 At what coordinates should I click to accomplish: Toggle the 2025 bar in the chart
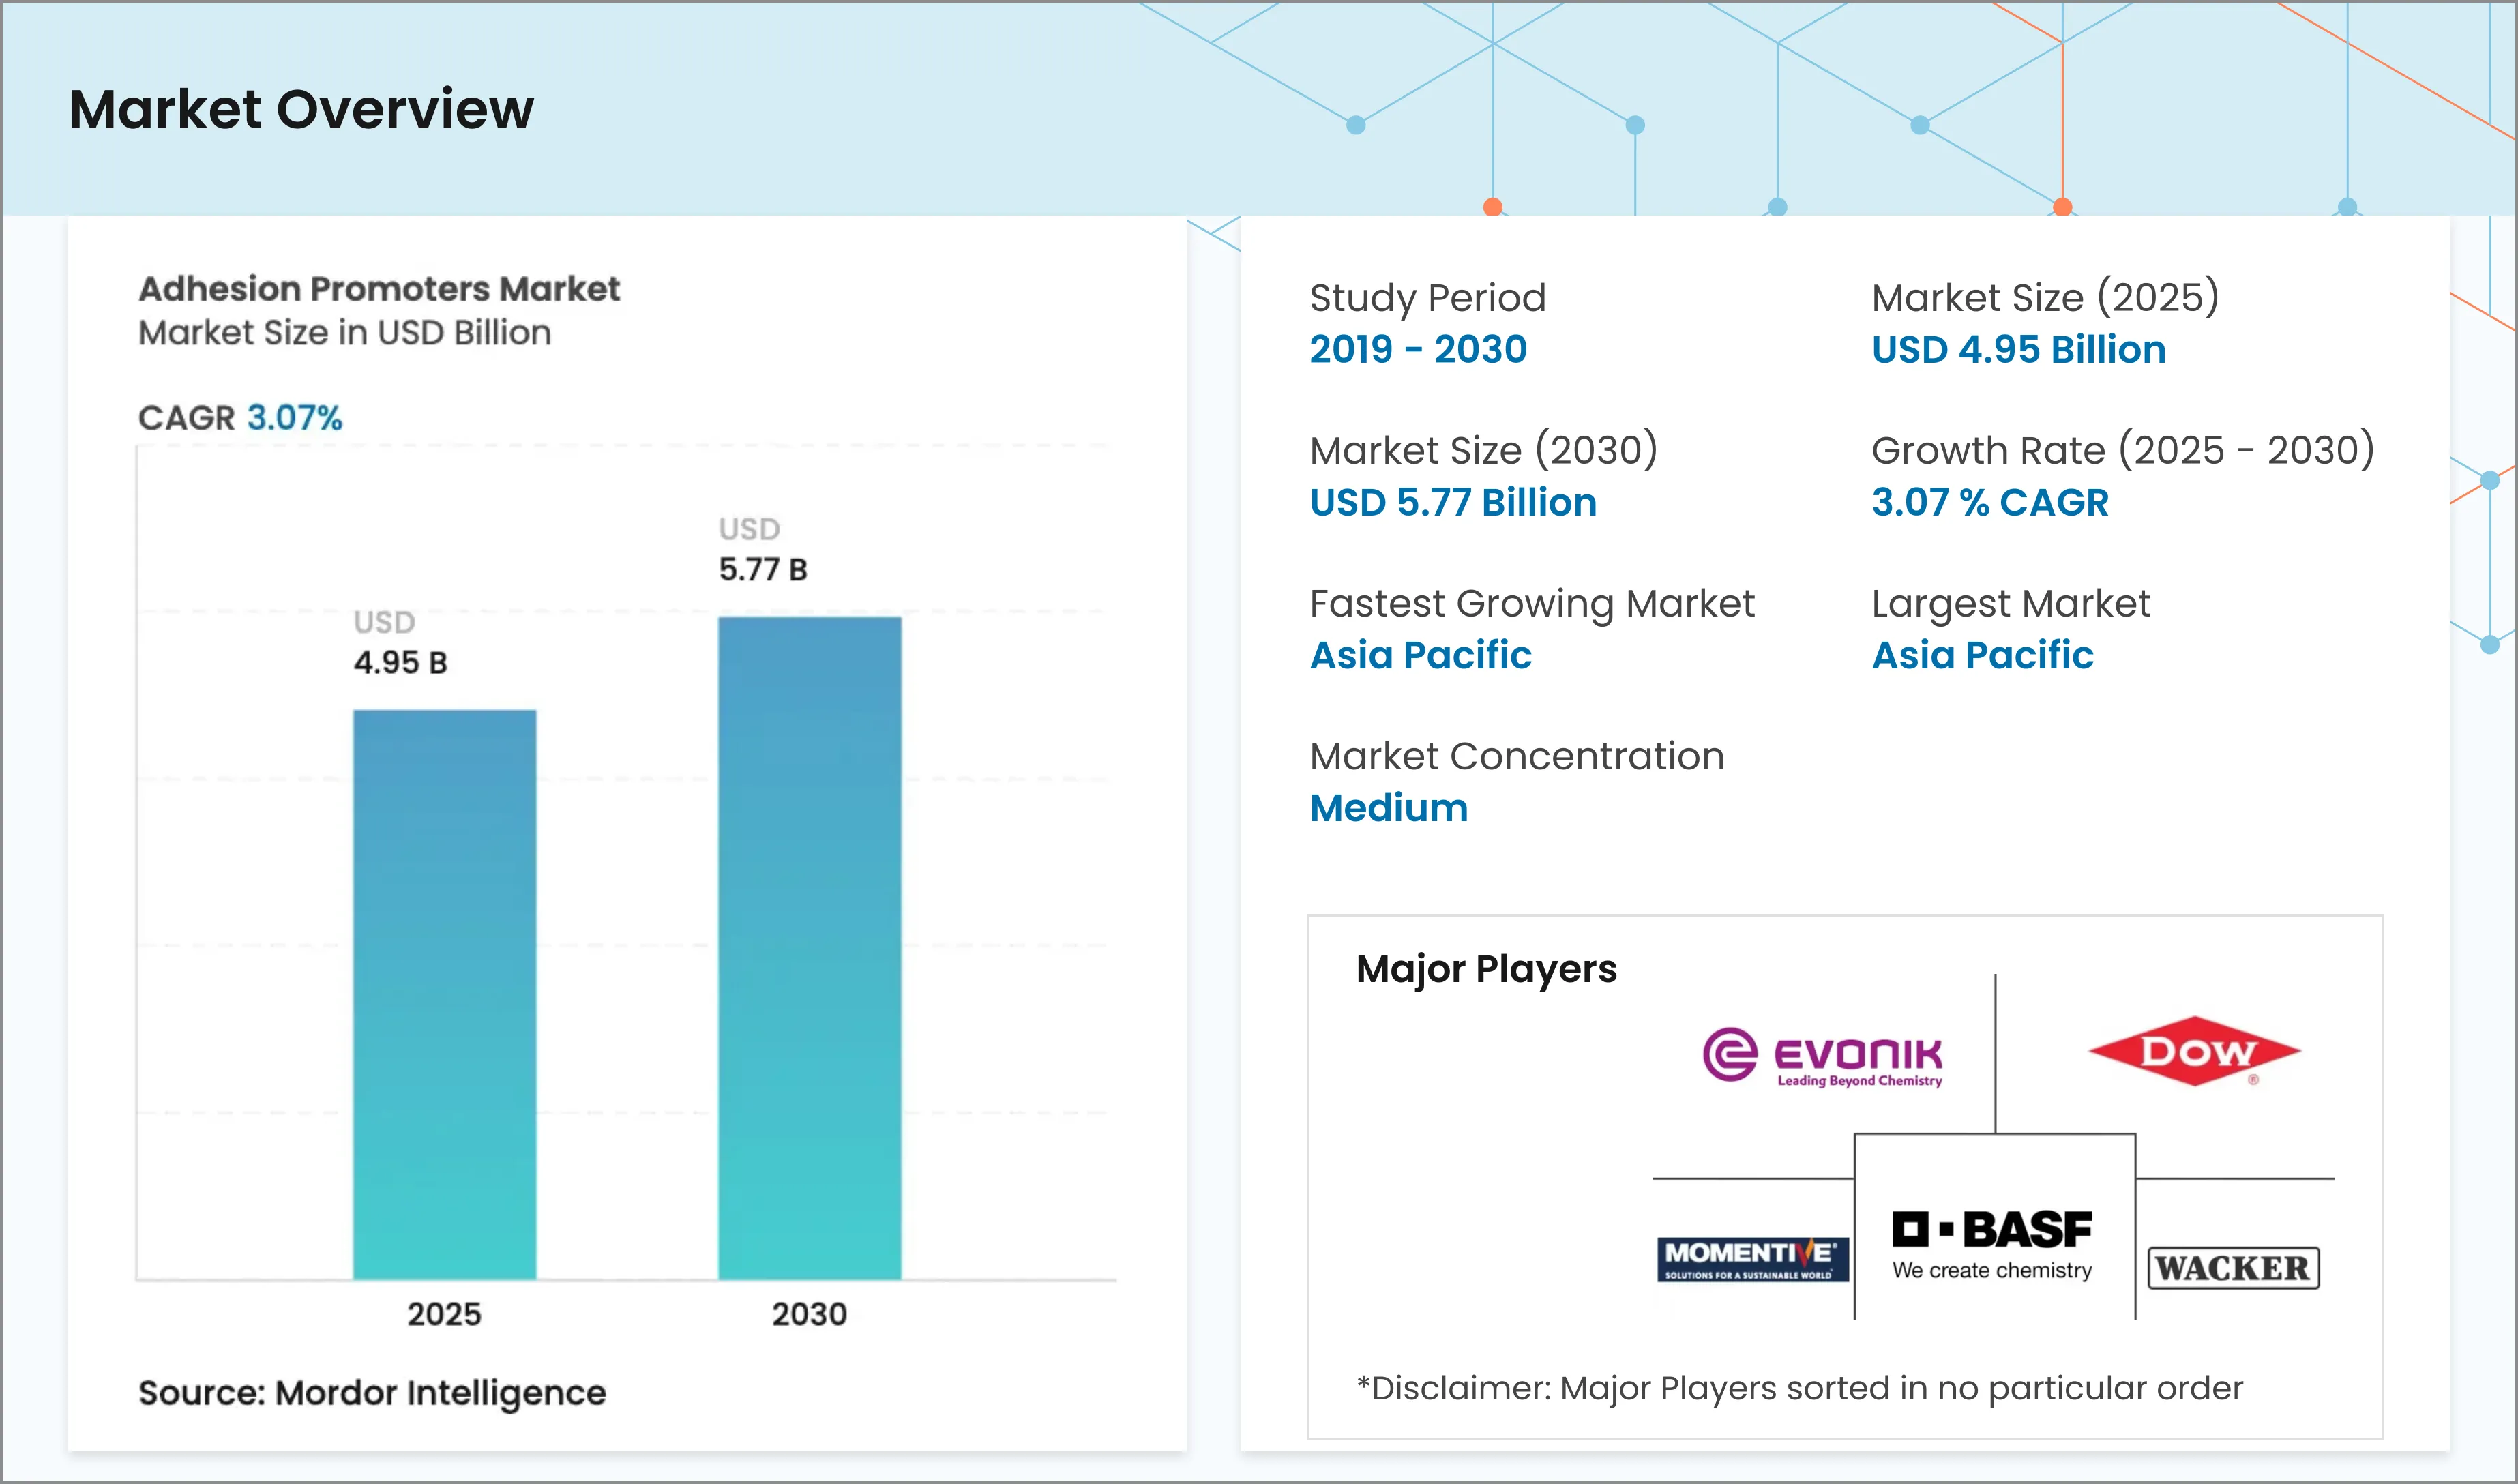[x=444, y=1000]
